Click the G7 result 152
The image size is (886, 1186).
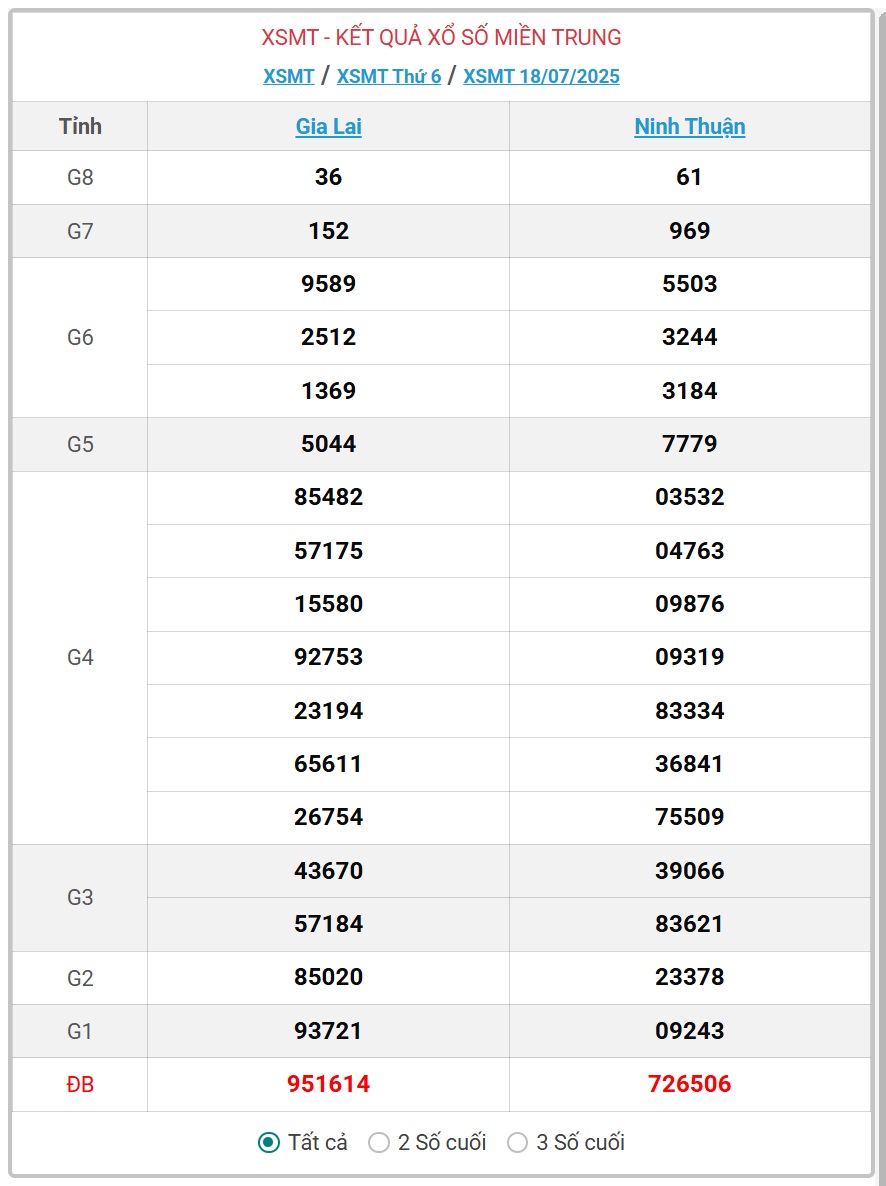[328, 231]
